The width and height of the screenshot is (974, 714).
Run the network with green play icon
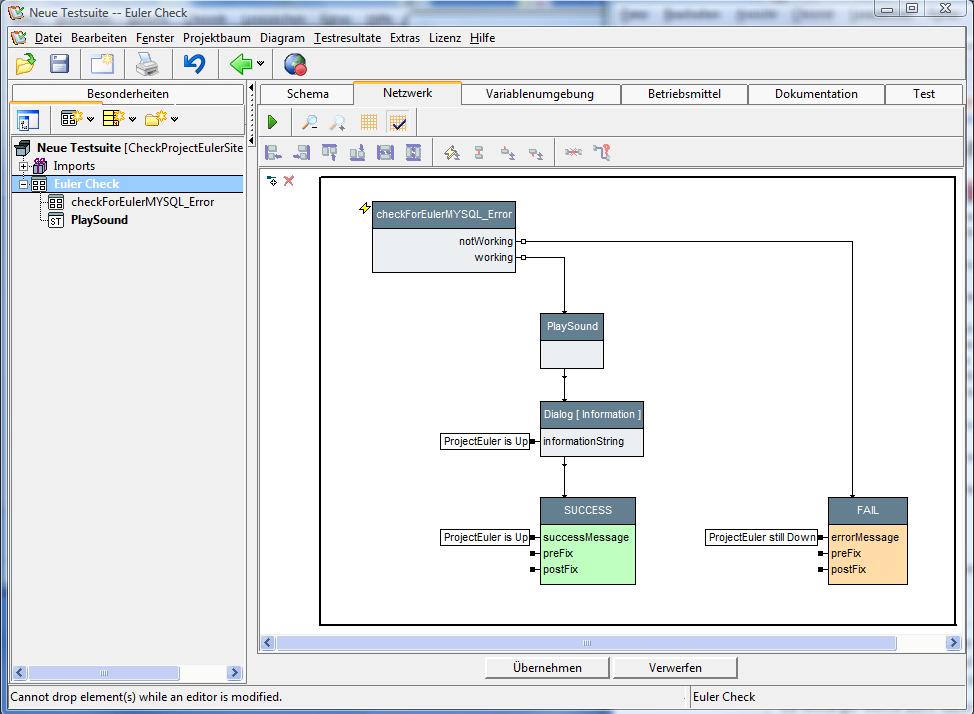click(272, 122)
